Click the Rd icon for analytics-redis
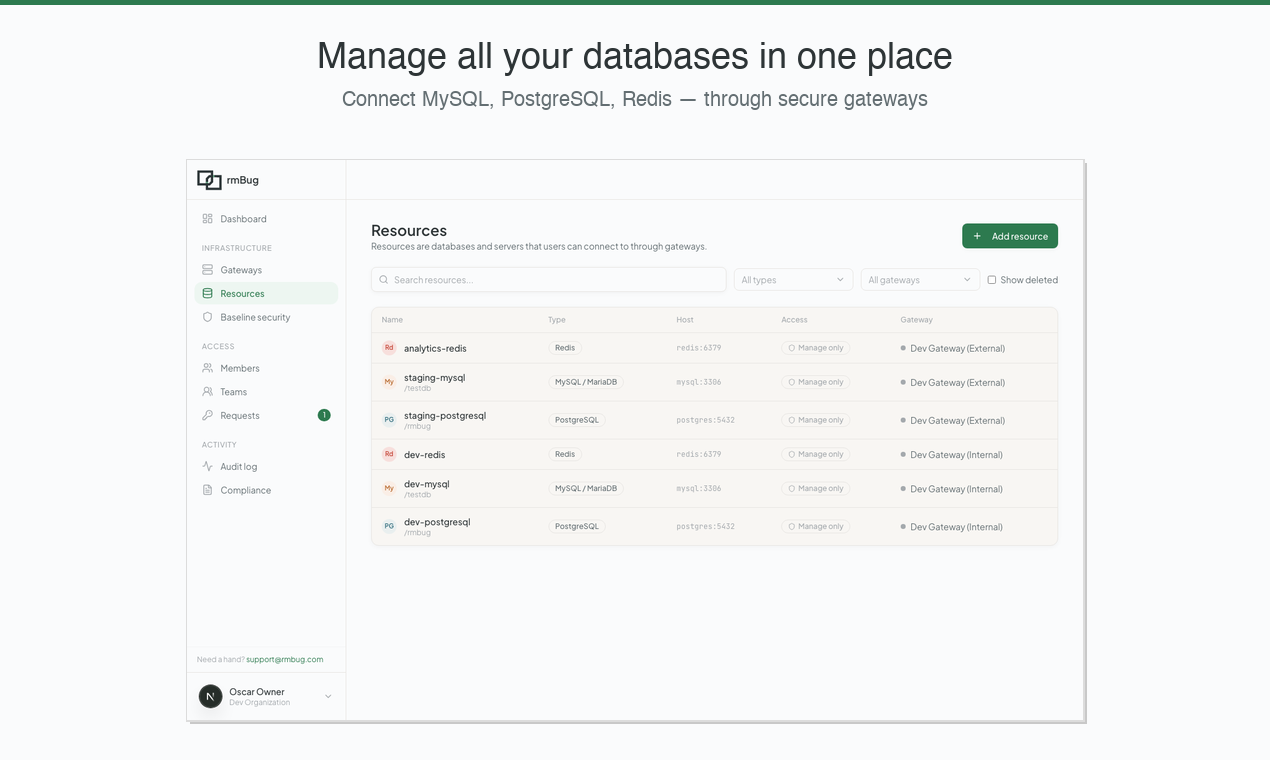The height and width of the screenshot is (760, 1270). [x=389, y=348]
